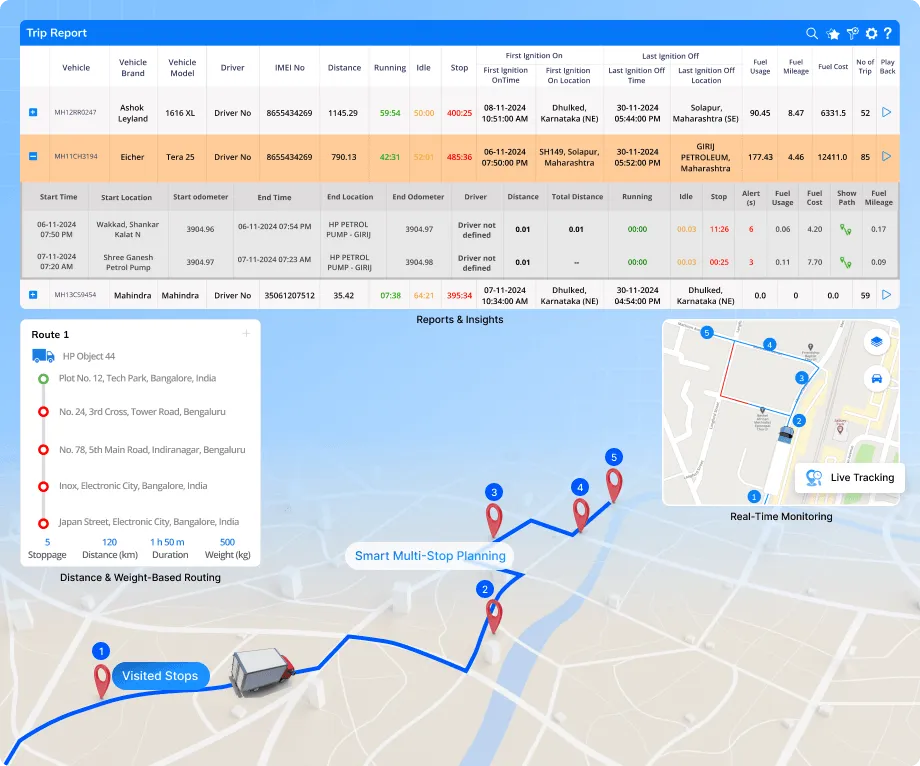The height and width of the screenshot is (766, 920).
Task: Click the plus icon in Route 1 panel
Action: coord(246,334)
